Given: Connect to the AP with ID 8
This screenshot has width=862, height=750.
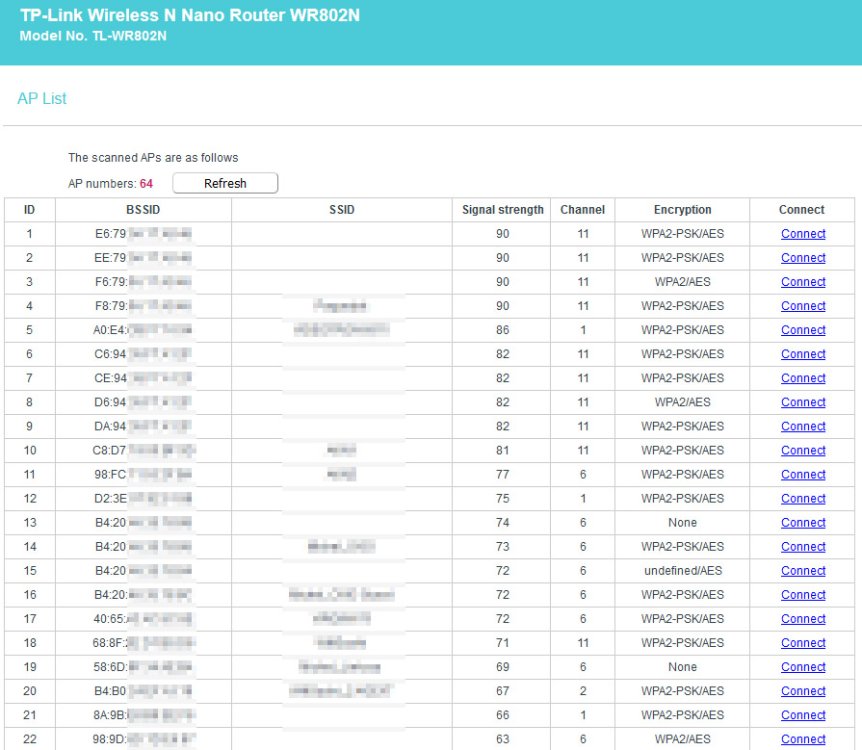Looking at the screenshot, I should coord(803,402).
